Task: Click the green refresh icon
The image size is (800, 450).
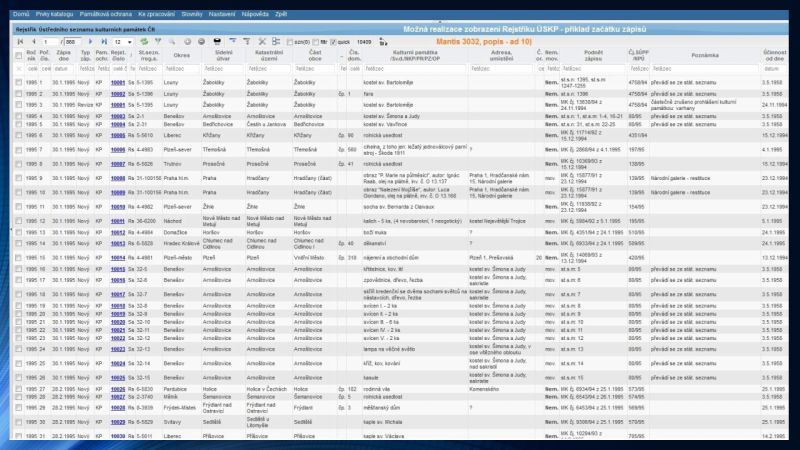Action: pyautogui.click(x=144, y=42)
